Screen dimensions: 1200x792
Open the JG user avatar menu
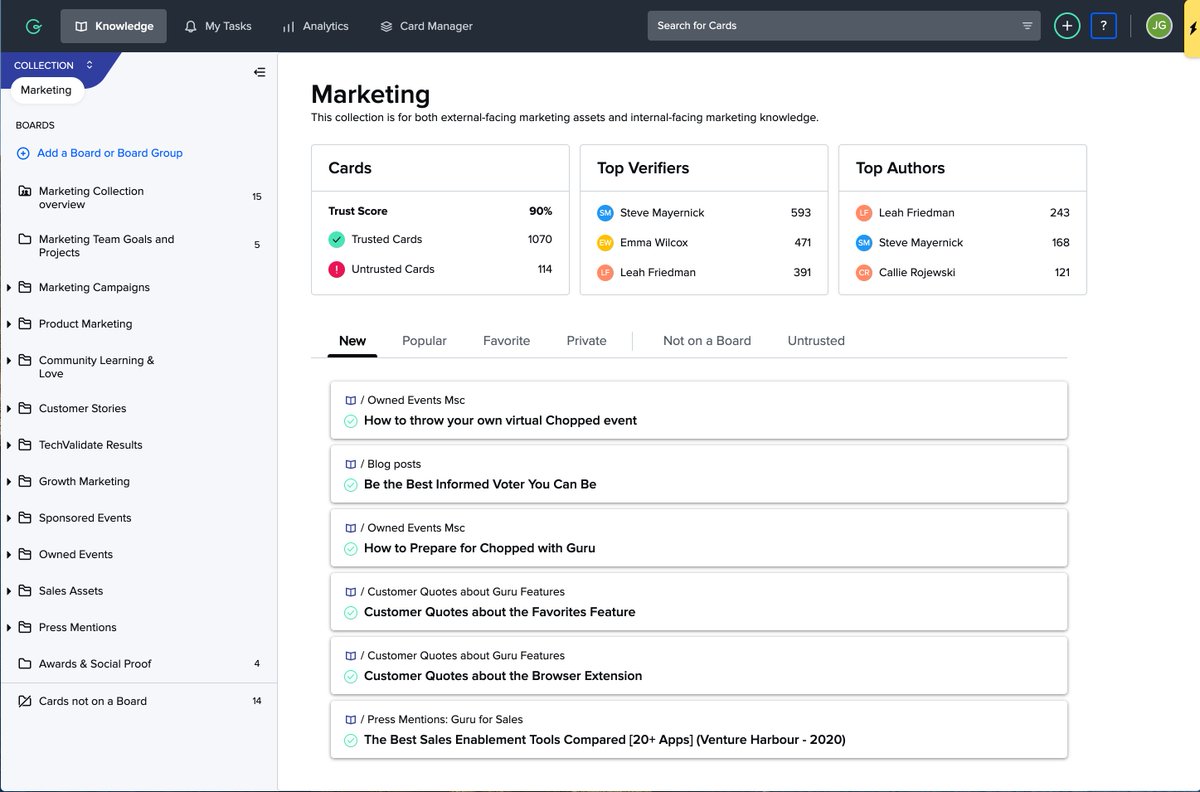pyautogui.click(x=1159, y=26)
